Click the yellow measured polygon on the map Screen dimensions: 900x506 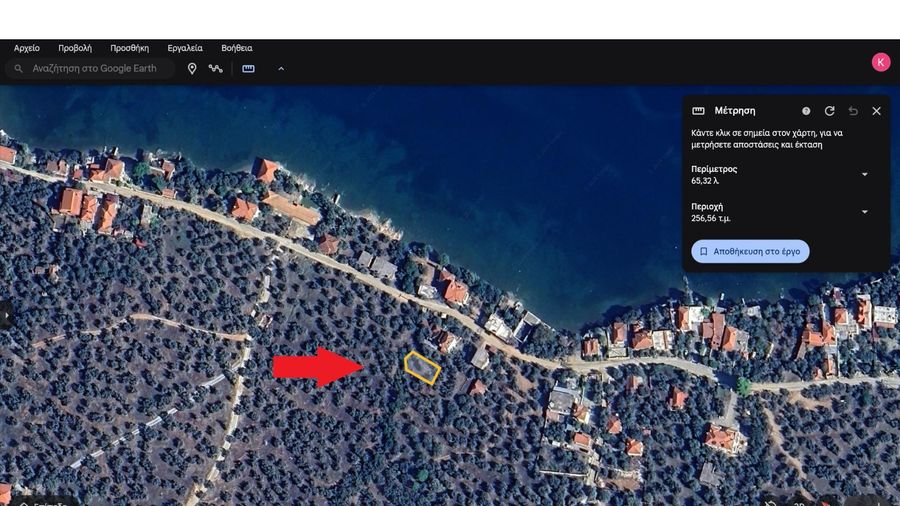(x=422, y=368)
